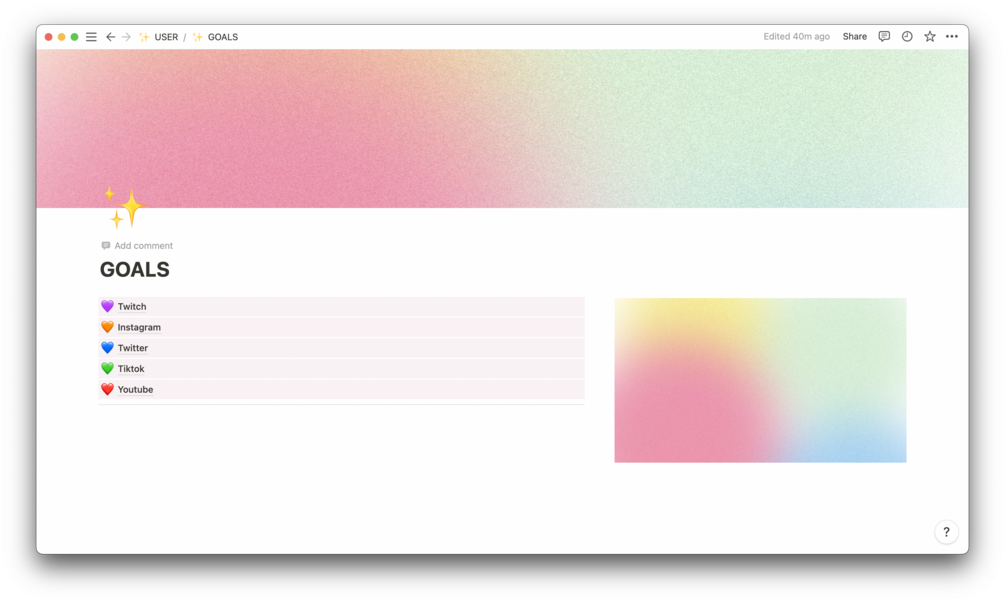Open the sidebar hamburger menu

(x=91, y=37)
